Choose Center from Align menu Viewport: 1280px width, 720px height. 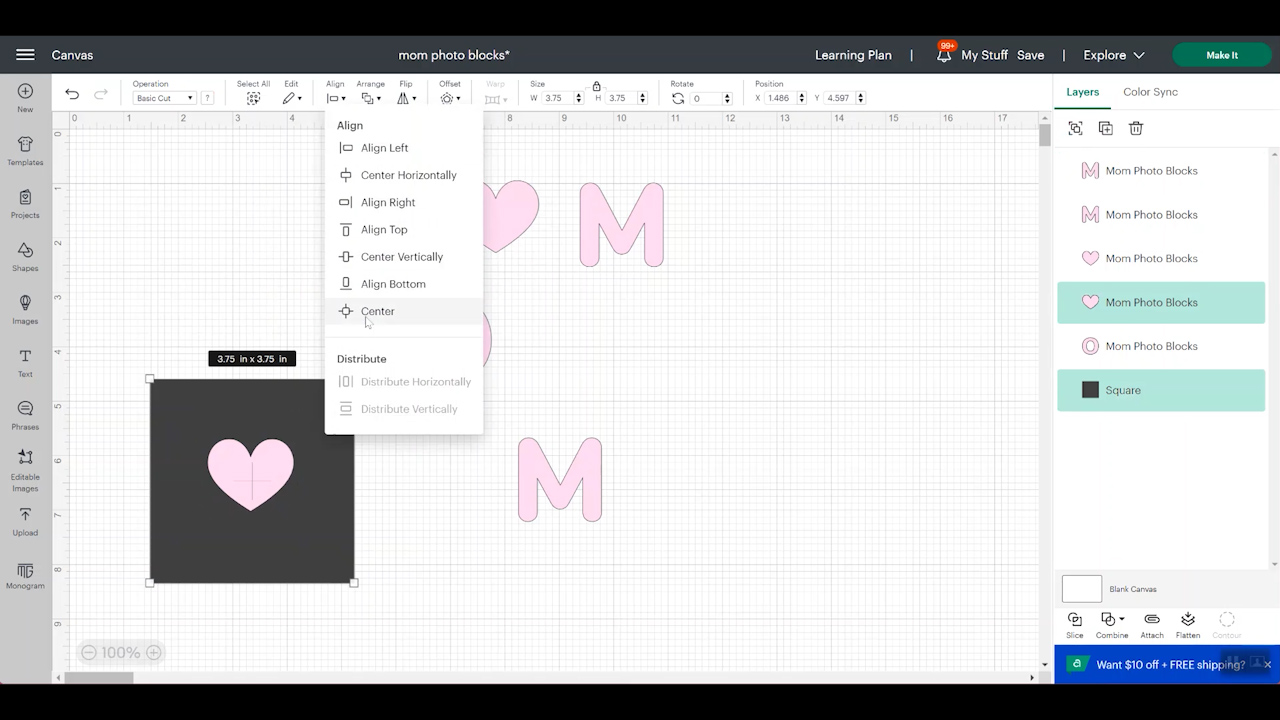pyautogui.click(x=403, y=311)
